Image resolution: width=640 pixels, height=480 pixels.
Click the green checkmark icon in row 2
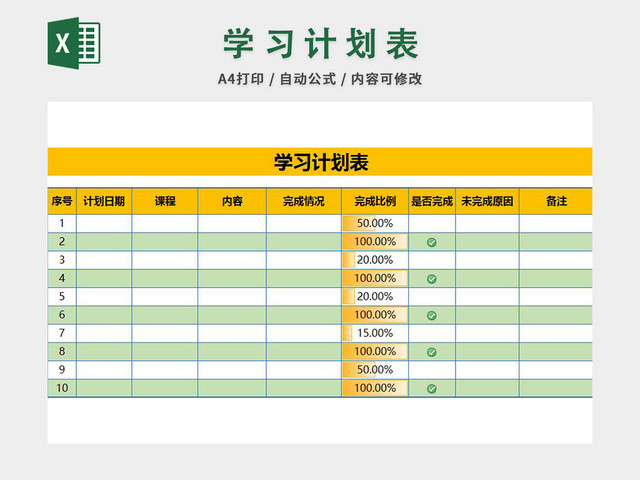[x=431, y=242]
